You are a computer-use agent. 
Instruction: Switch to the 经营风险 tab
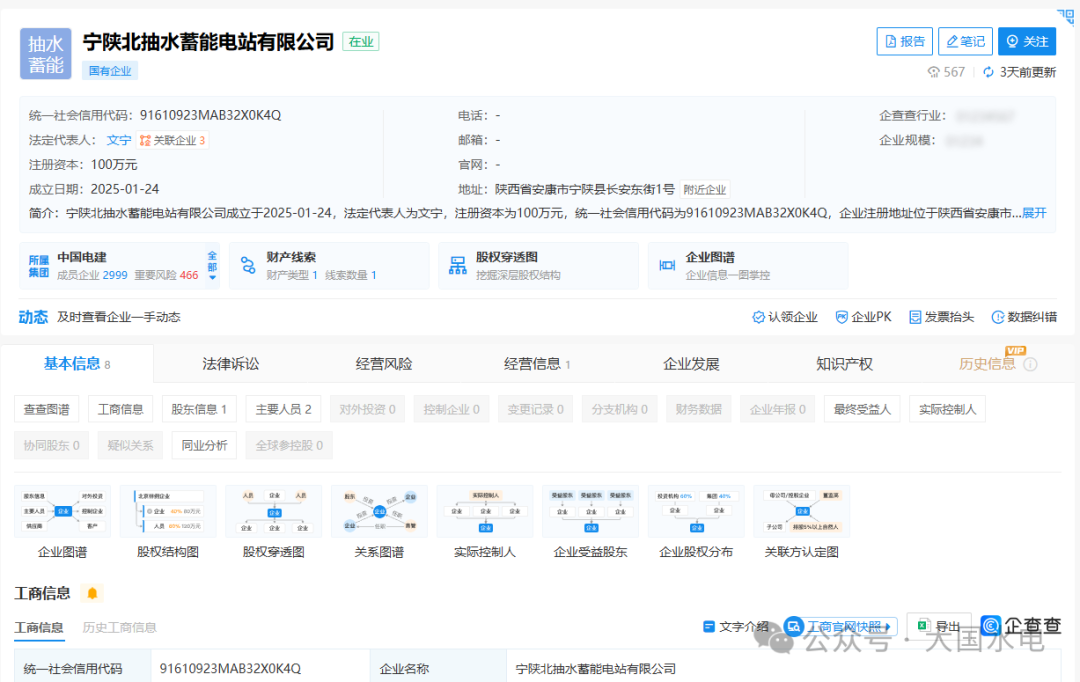384,364
